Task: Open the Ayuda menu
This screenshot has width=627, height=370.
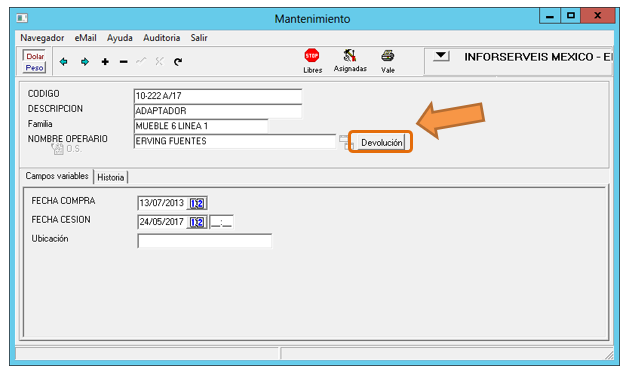Action: pos(120,38)
